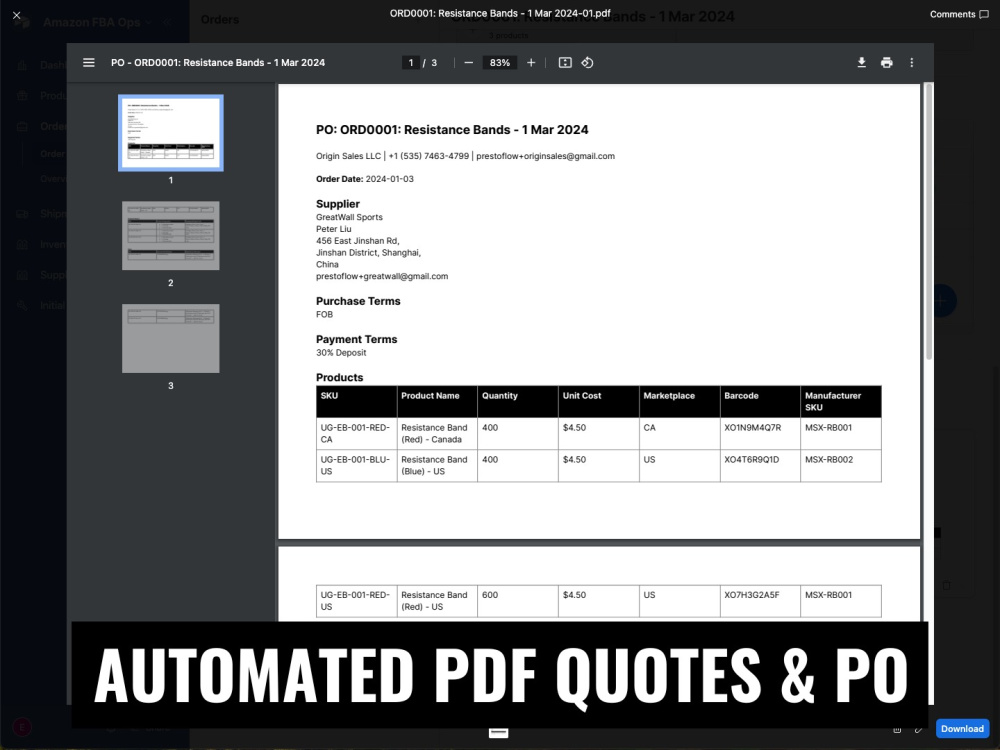Click the 30% Deposit text
The width and height of the screenshot is (1000, 750).
(341, 353)
